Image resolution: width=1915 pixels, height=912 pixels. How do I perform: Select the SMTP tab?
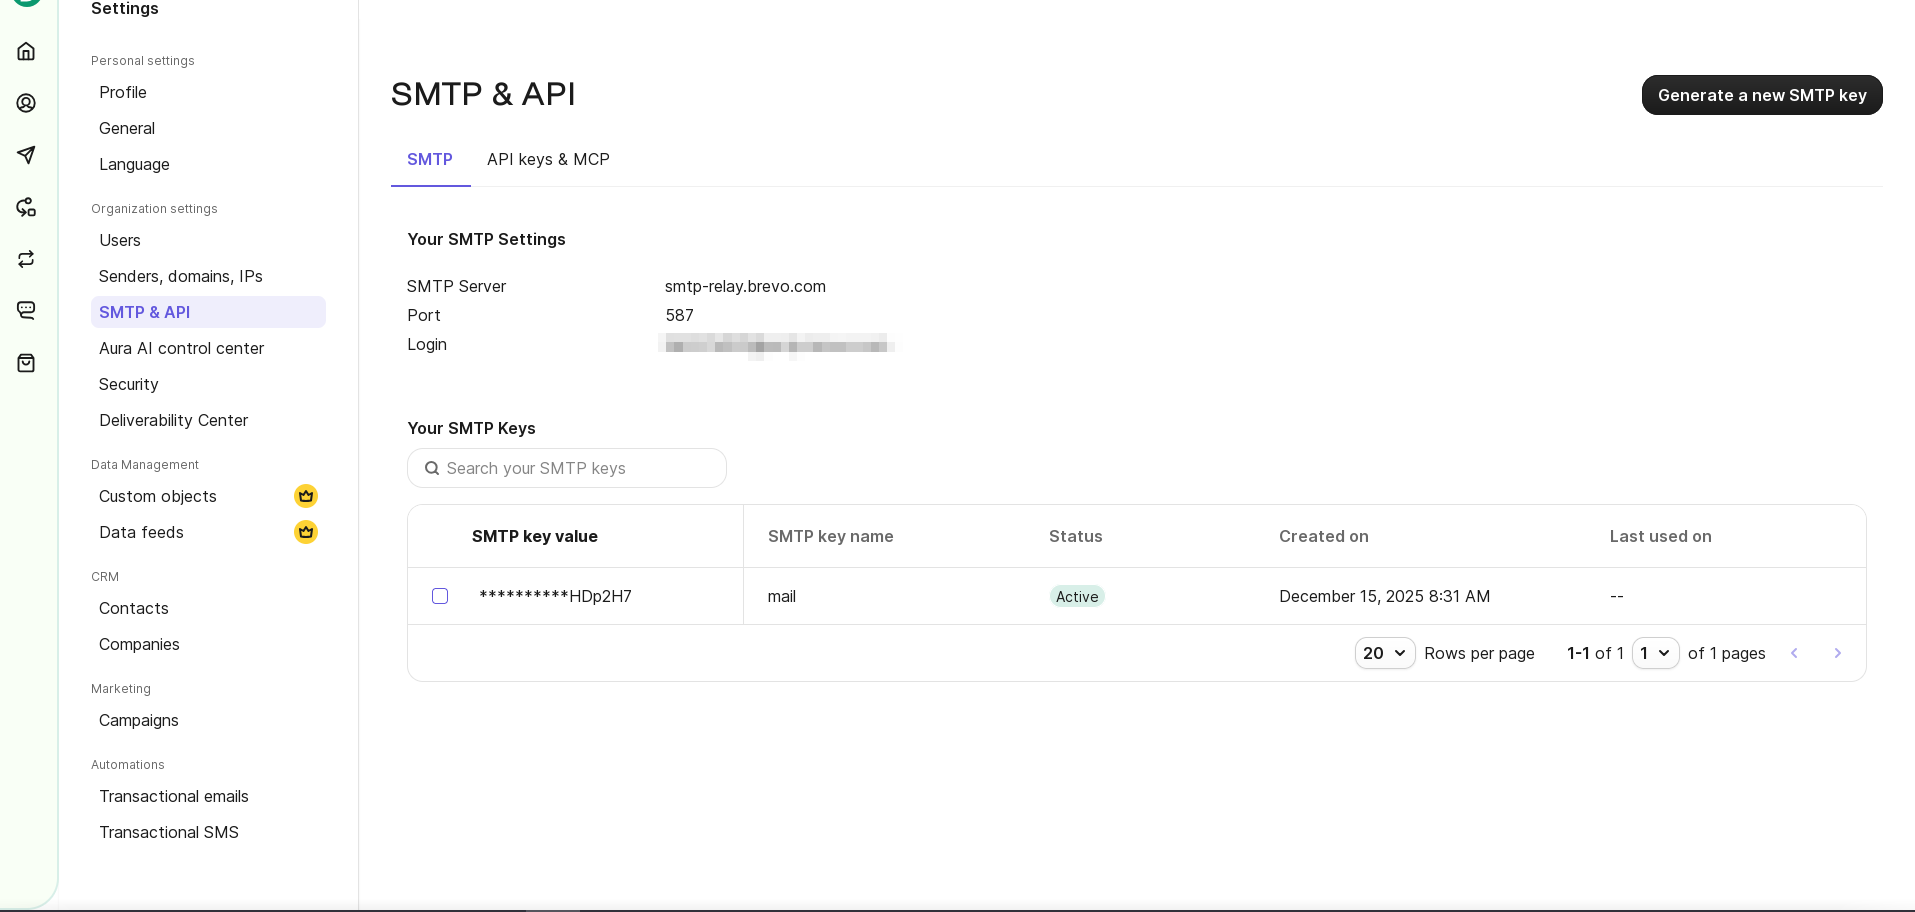coord(430,160)
